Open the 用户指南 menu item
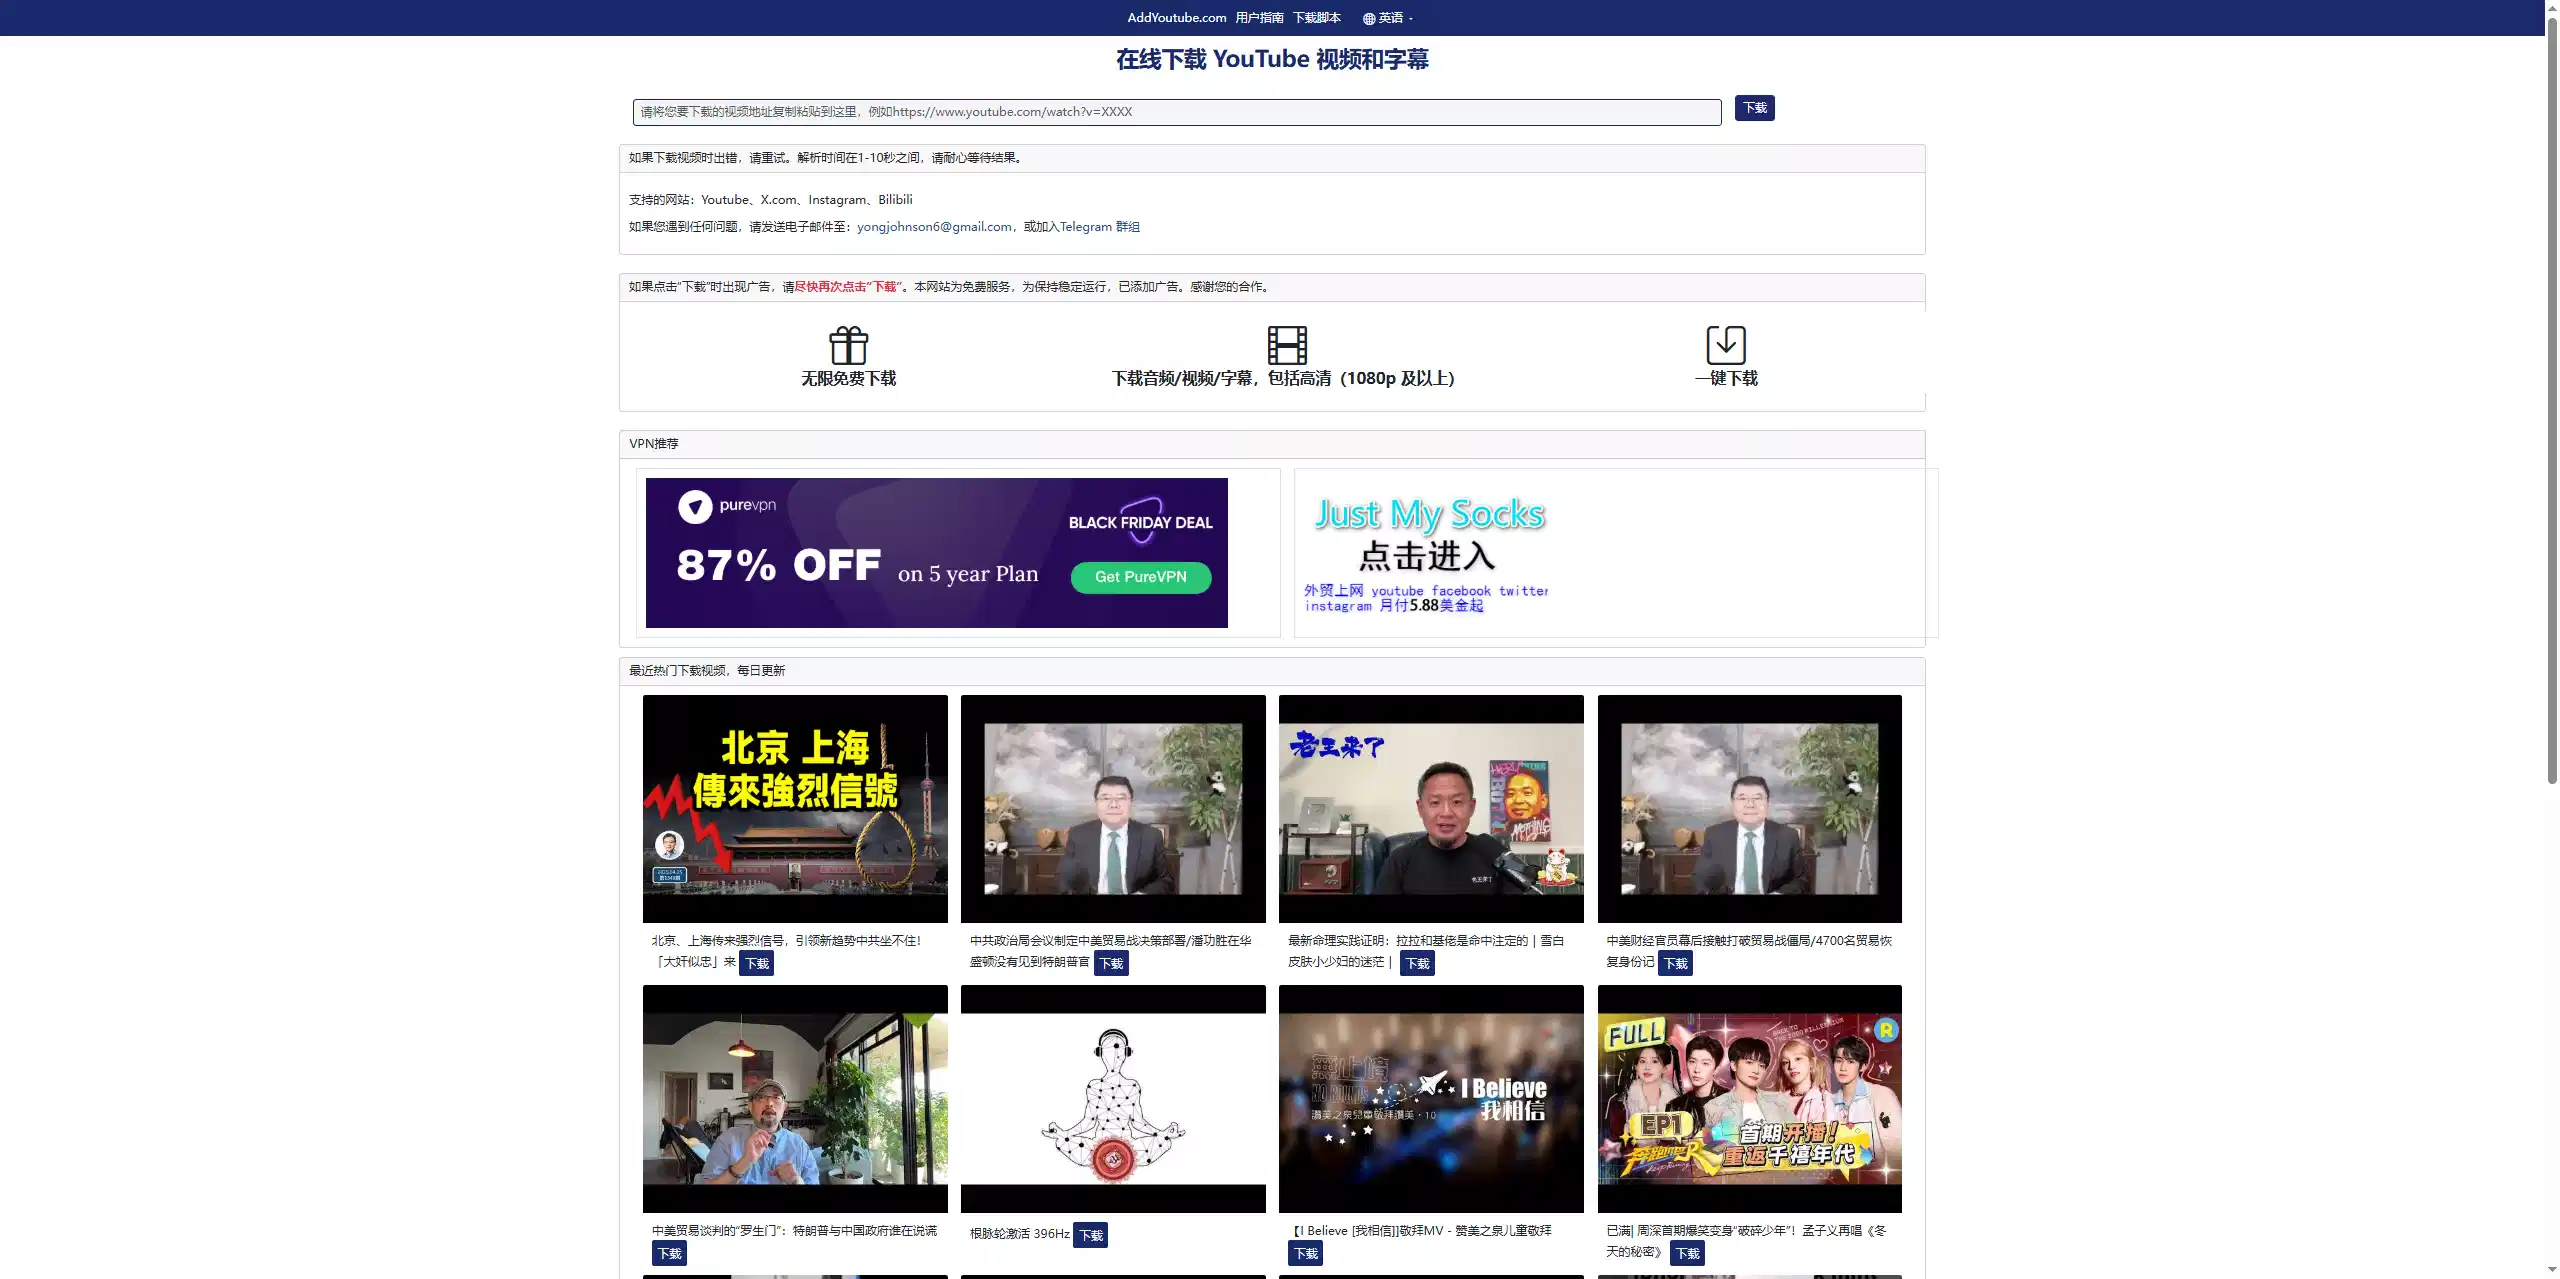This screenshot has width=2560, height=1279. [x=1259, y=18]
